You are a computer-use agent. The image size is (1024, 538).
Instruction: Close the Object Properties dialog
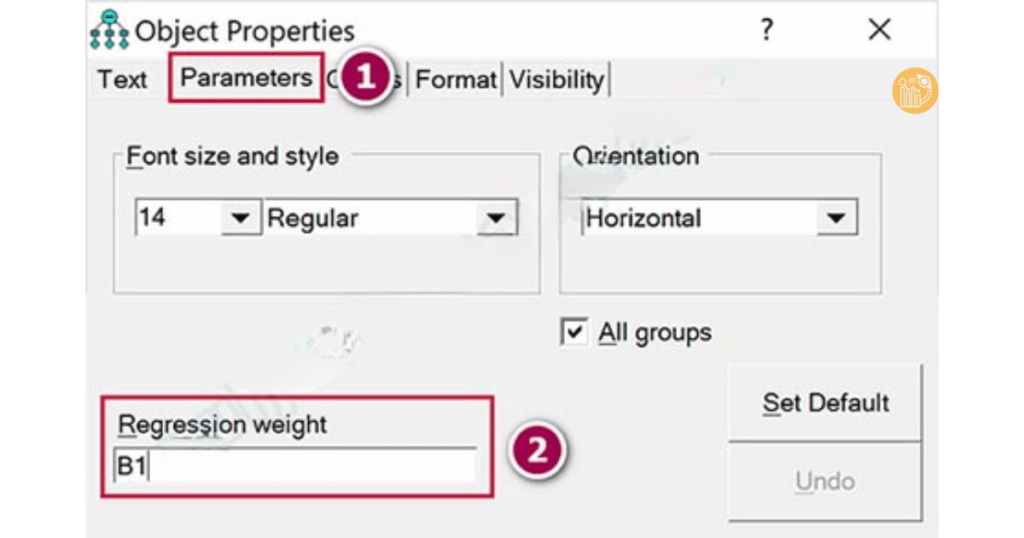(879, 30)
